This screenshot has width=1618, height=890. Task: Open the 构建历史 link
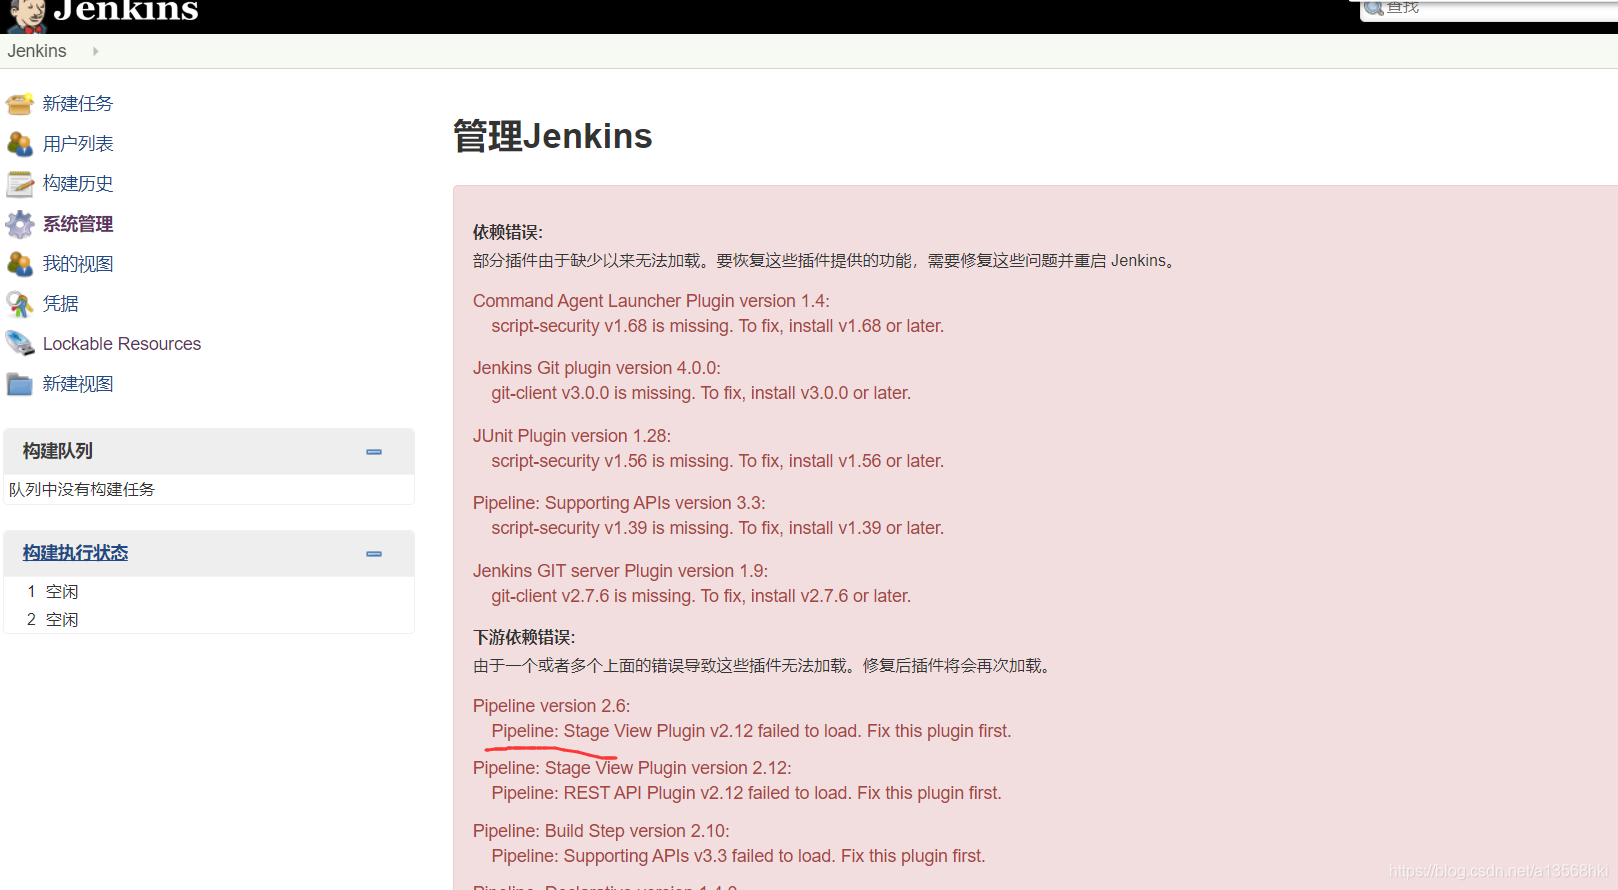click(x=78, y=184)
